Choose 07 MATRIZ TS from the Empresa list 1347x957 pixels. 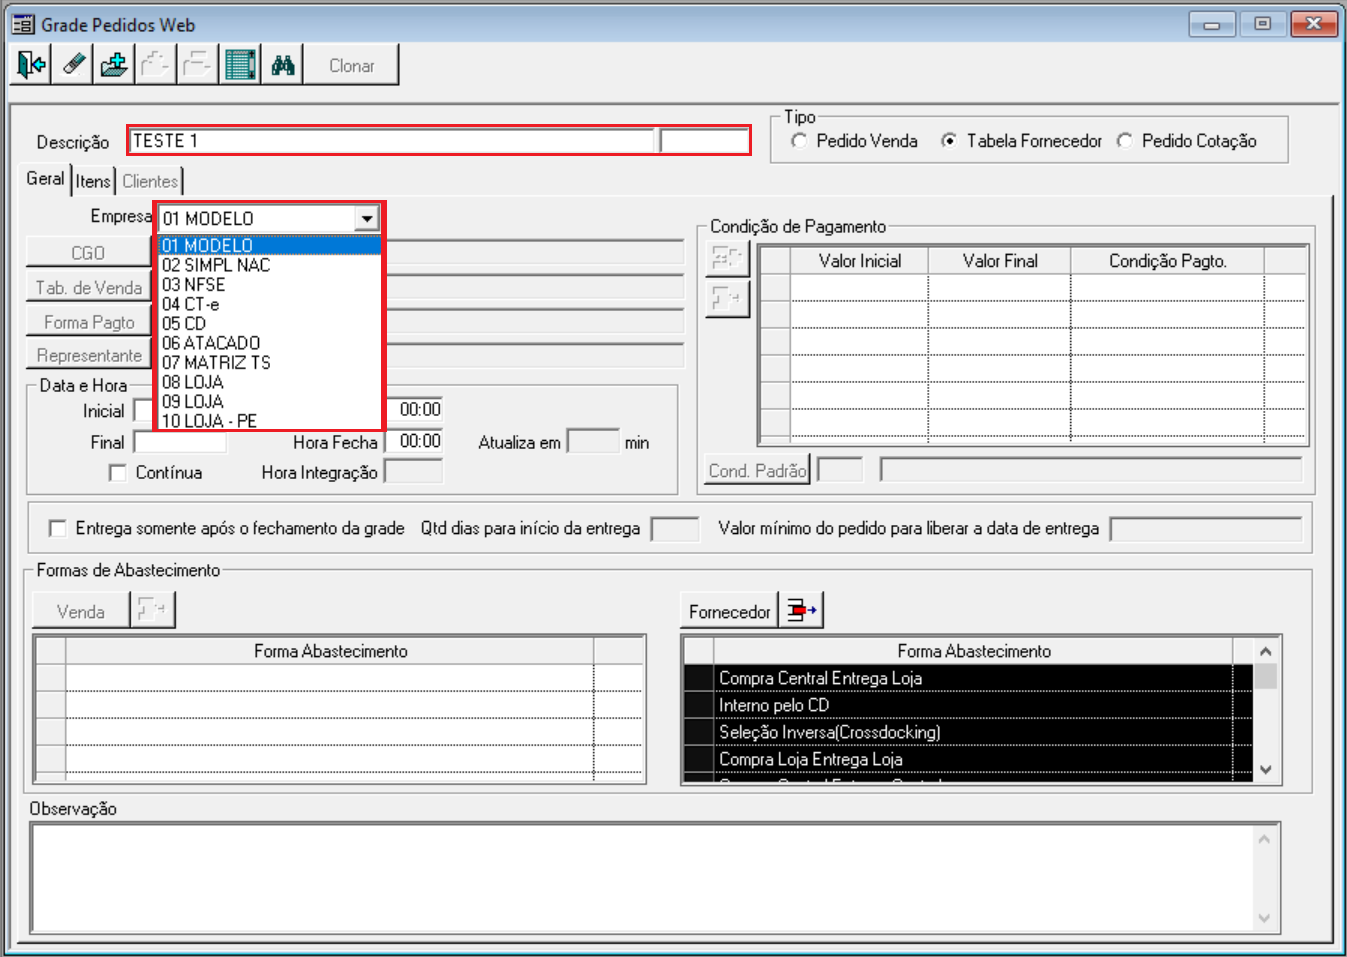(x=270, y=362)
